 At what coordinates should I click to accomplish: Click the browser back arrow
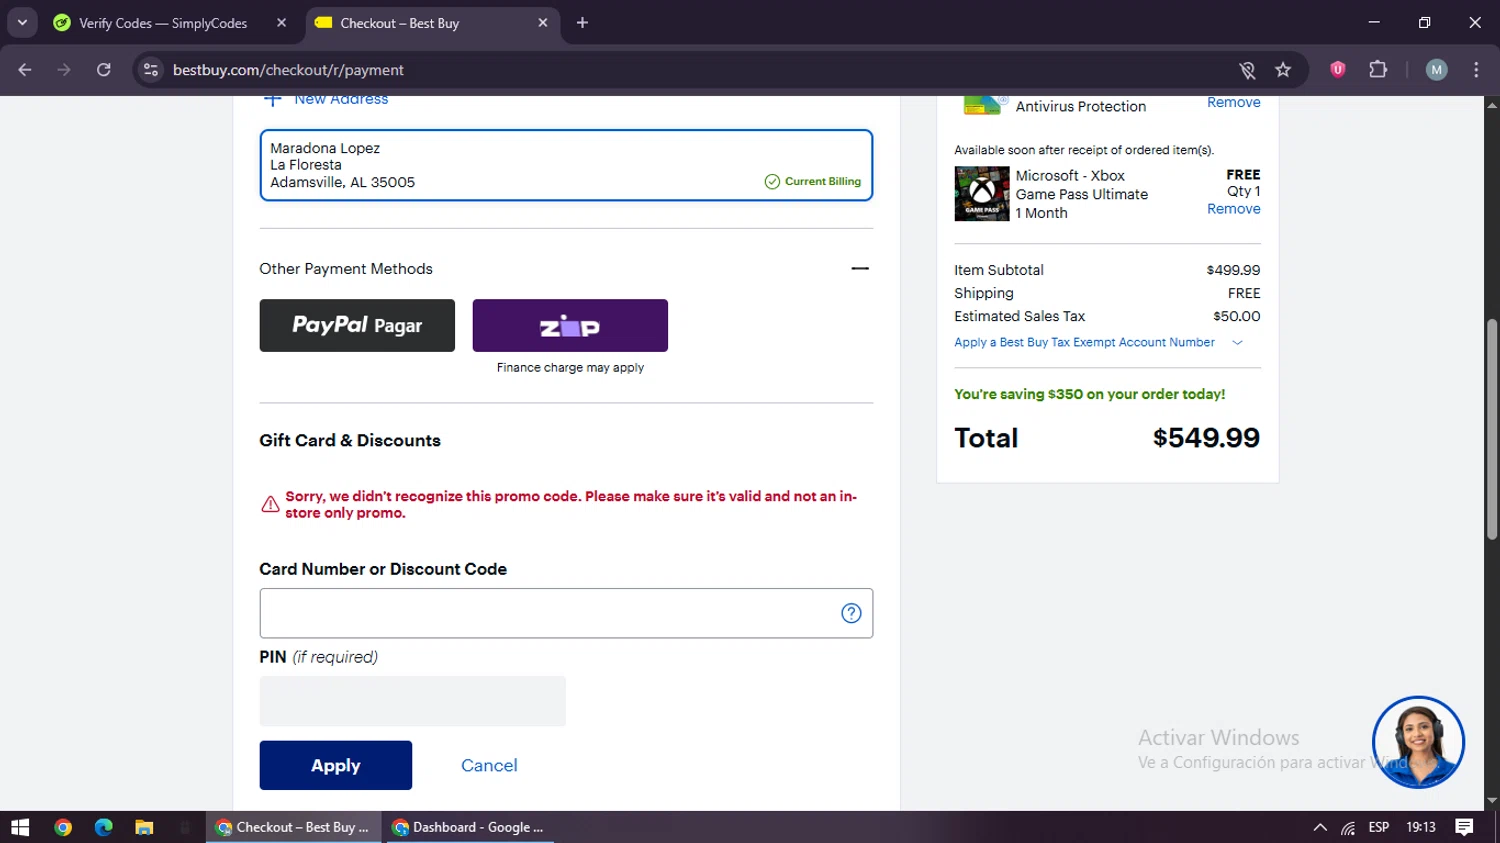pyautogui.click(x=25, y=70)
